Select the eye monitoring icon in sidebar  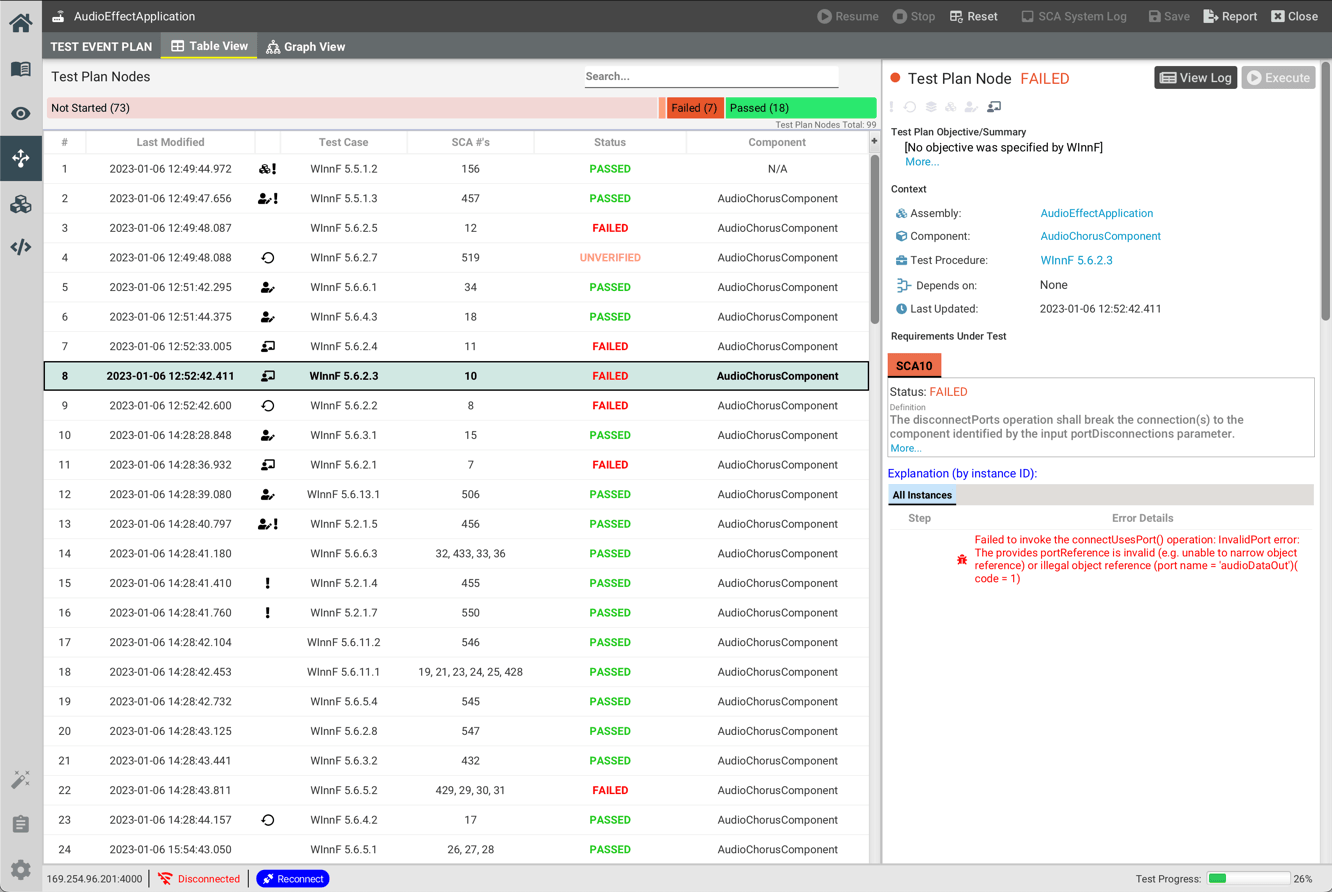coord(20,113)
